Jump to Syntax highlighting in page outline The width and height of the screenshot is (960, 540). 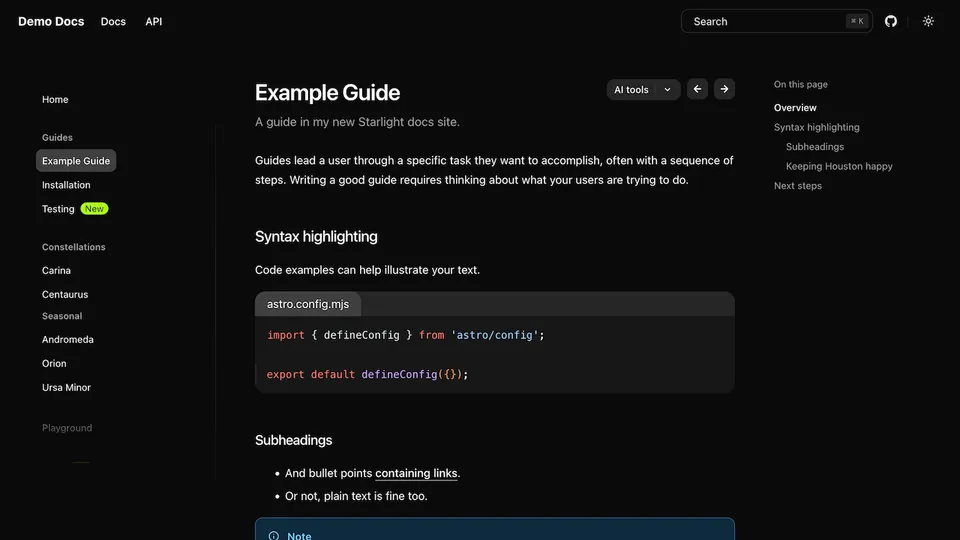(817, 127)
